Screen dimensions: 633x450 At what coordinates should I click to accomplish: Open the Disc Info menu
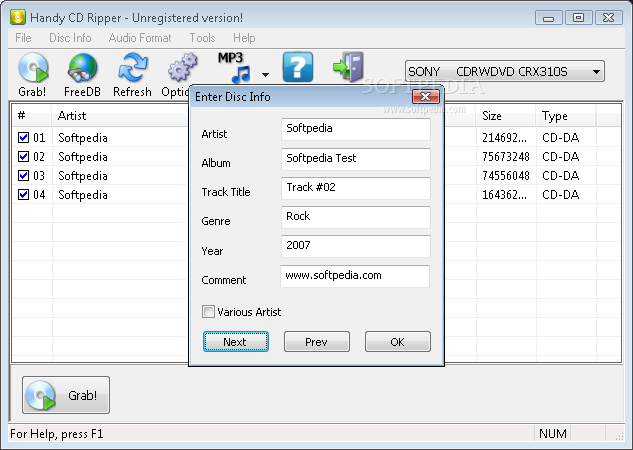[70, 38]
